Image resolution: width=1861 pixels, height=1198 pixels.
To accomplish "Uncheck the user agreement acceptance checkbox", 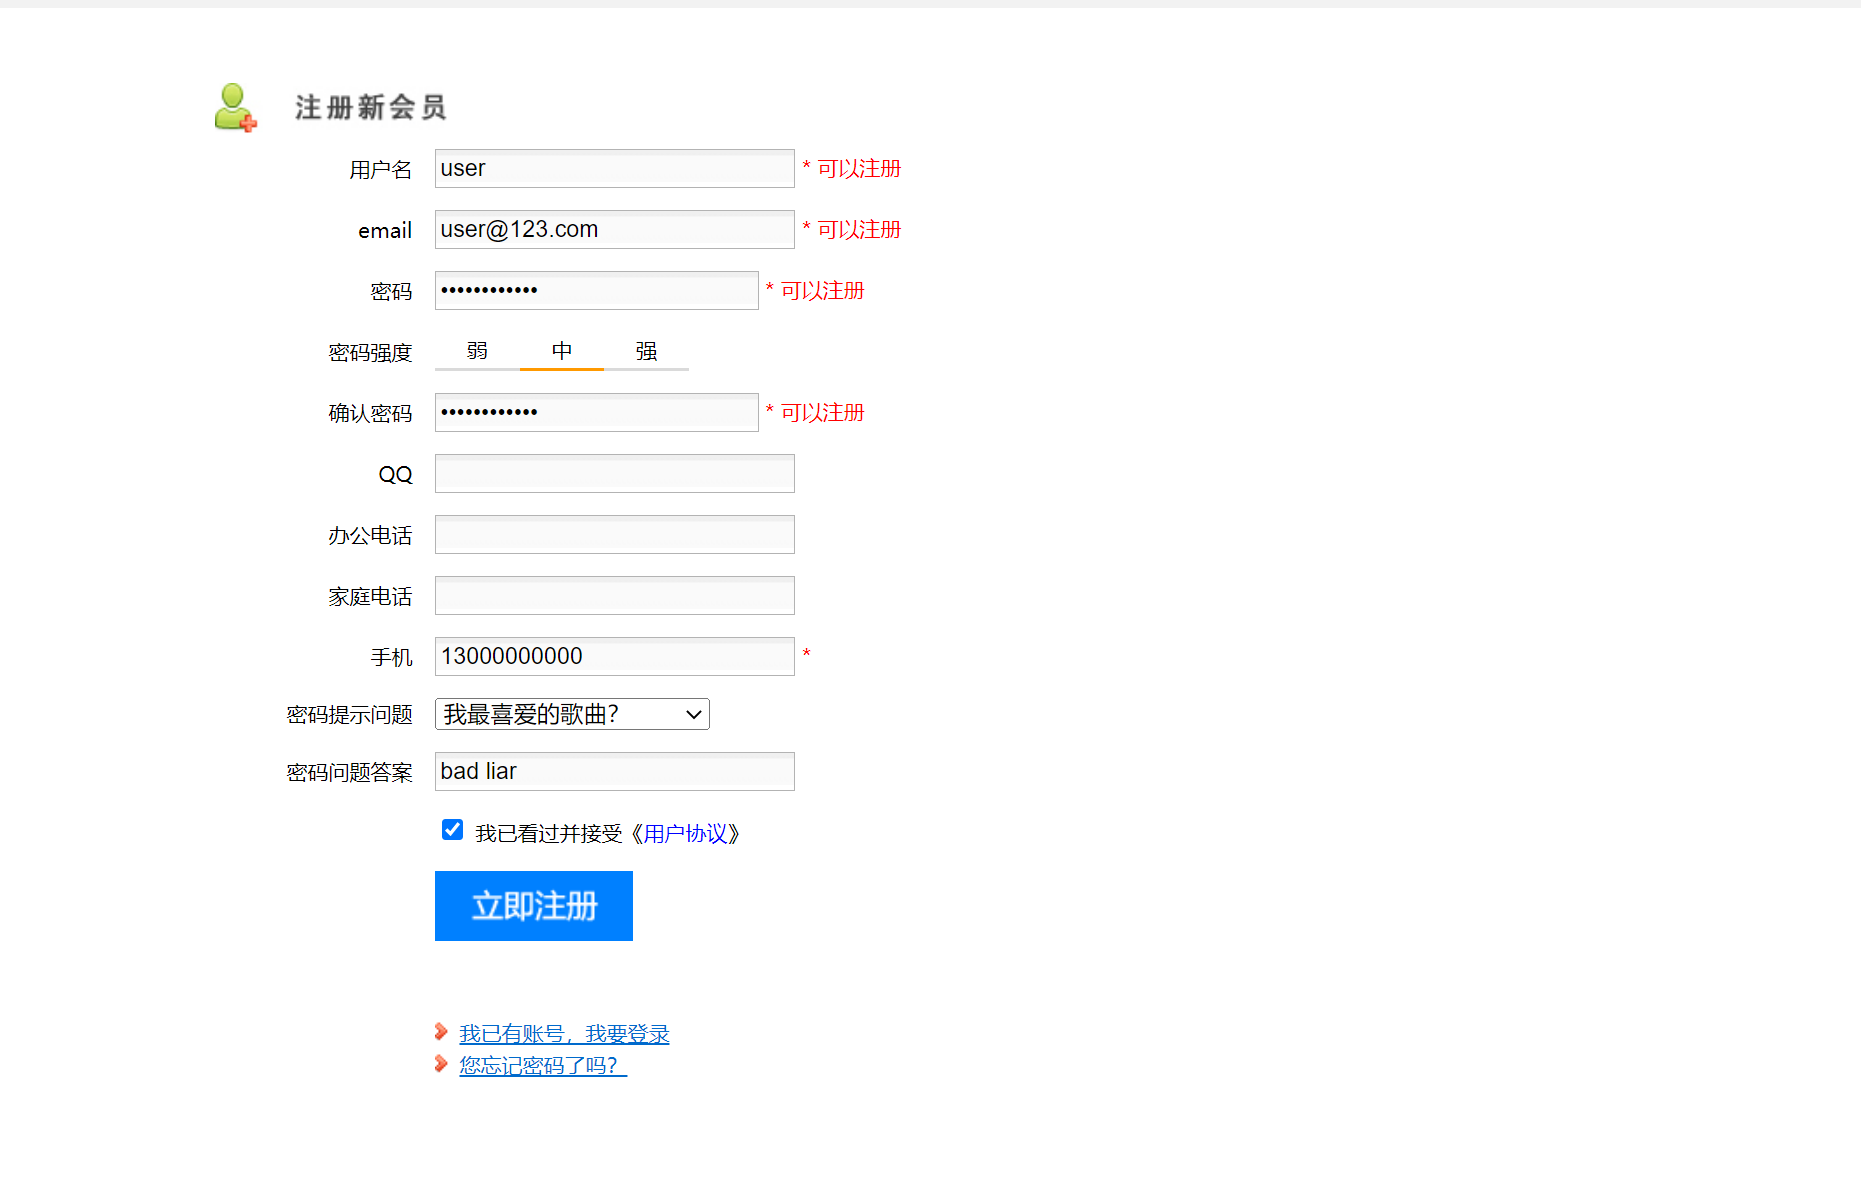I will click(452, 830).
